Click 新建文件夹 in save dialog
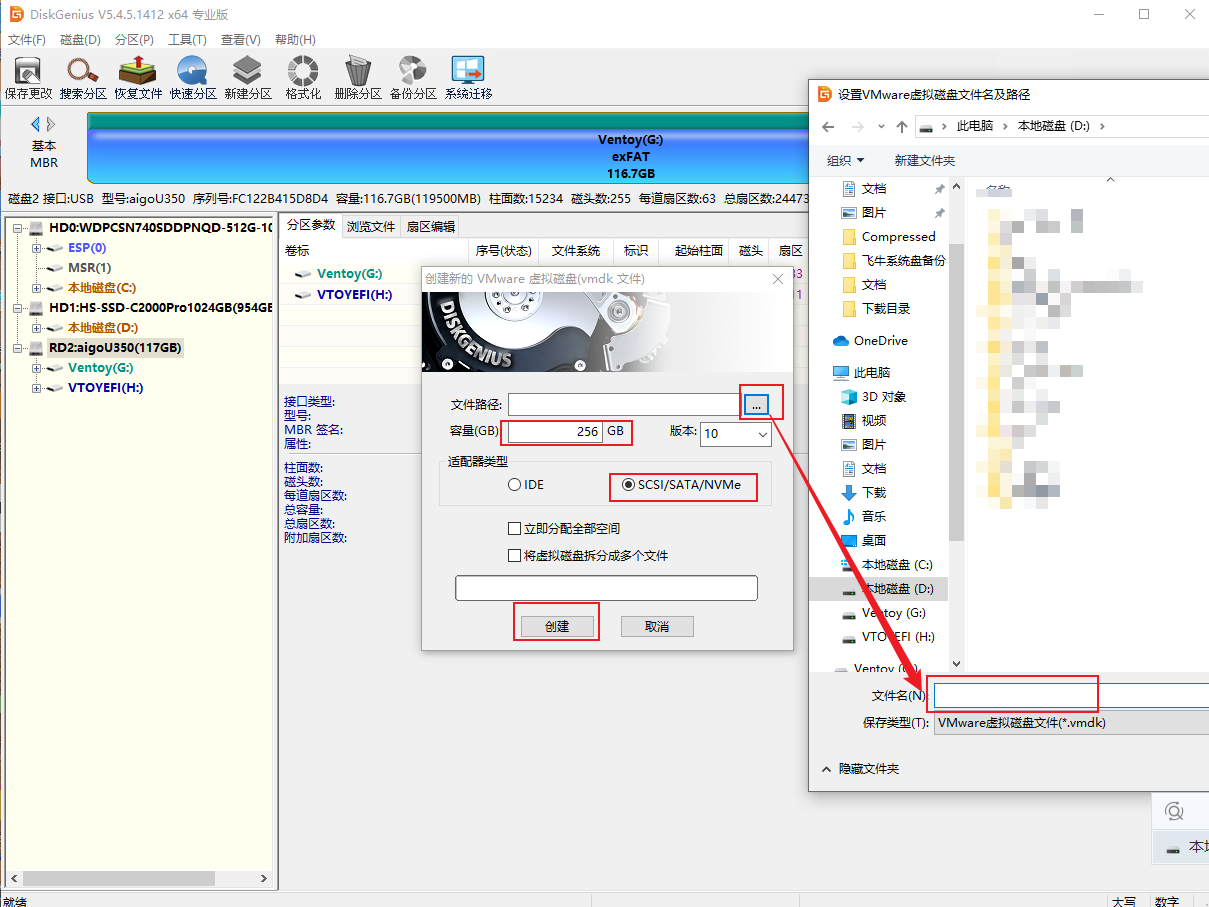 [x=924, y=161]
